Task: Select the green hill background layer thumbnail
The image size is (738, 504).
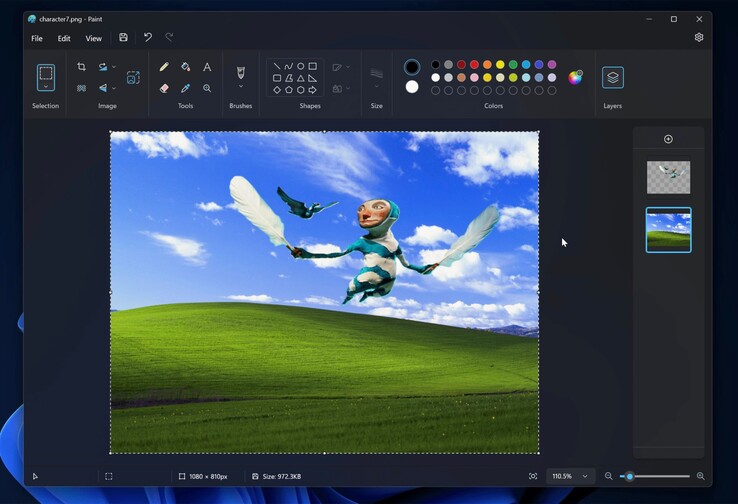Action: pos(668,230)
